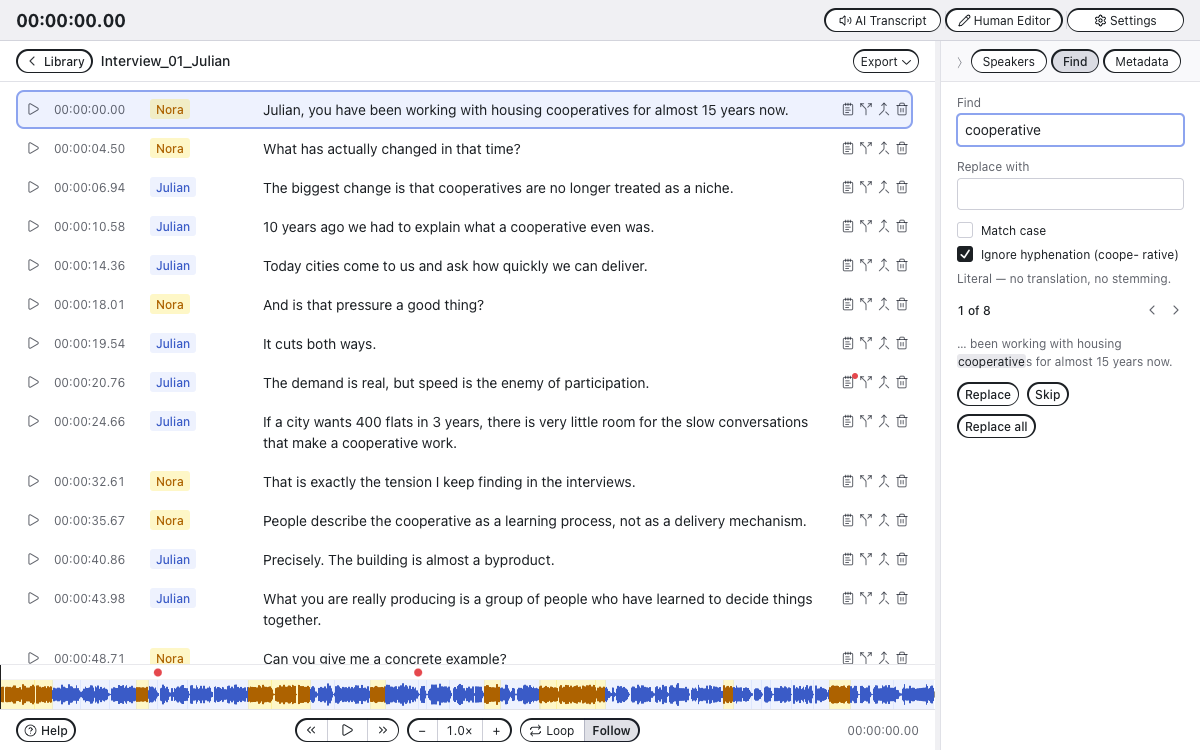Split the 00:00:10.58 segment
1200x750 pixels.
(866, 226)
